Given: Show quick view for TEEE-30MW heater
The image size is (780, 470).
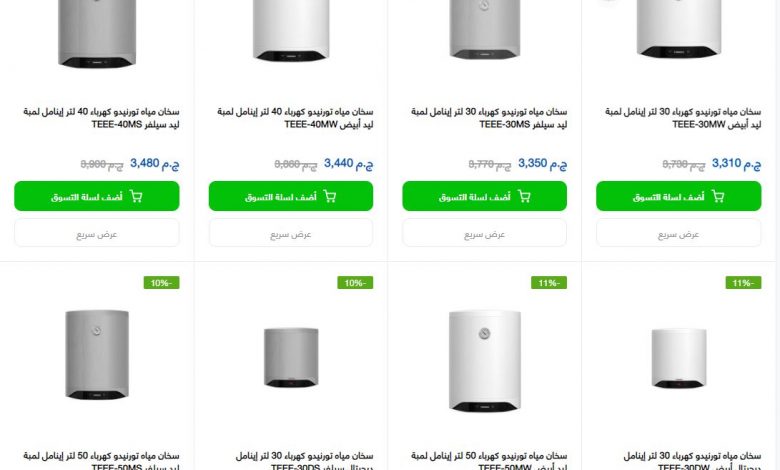Looking at the screenshot, I should click(678, 234).
